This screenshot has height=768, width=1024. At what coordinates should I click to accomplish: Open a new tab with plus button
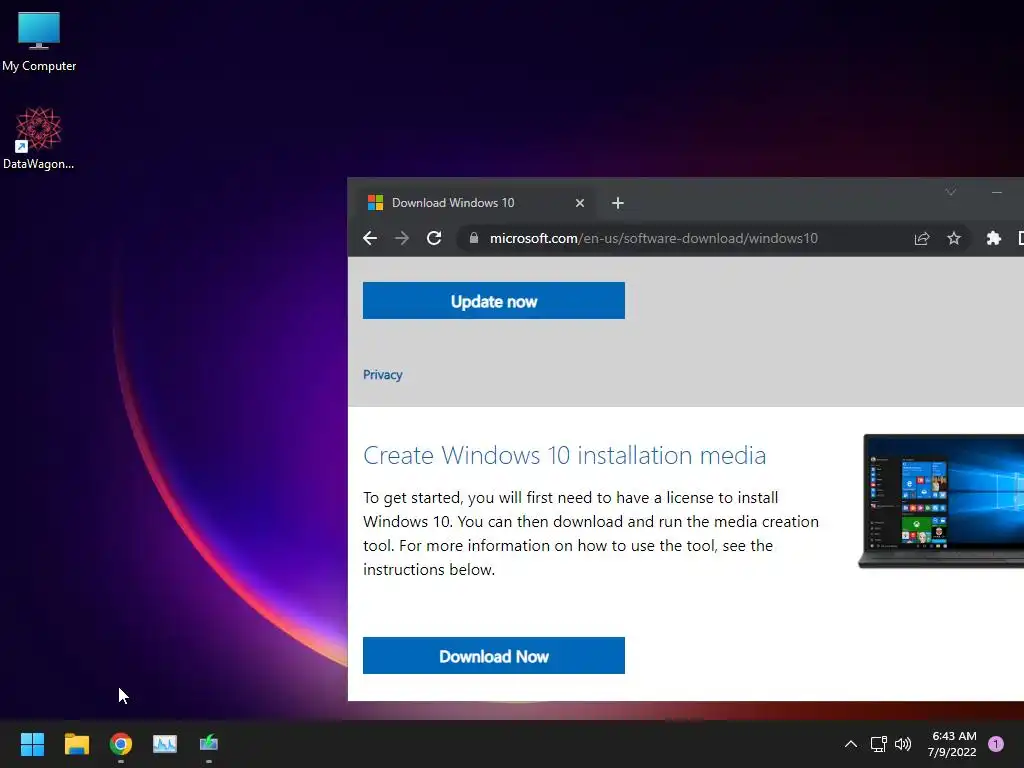point(617,203)
